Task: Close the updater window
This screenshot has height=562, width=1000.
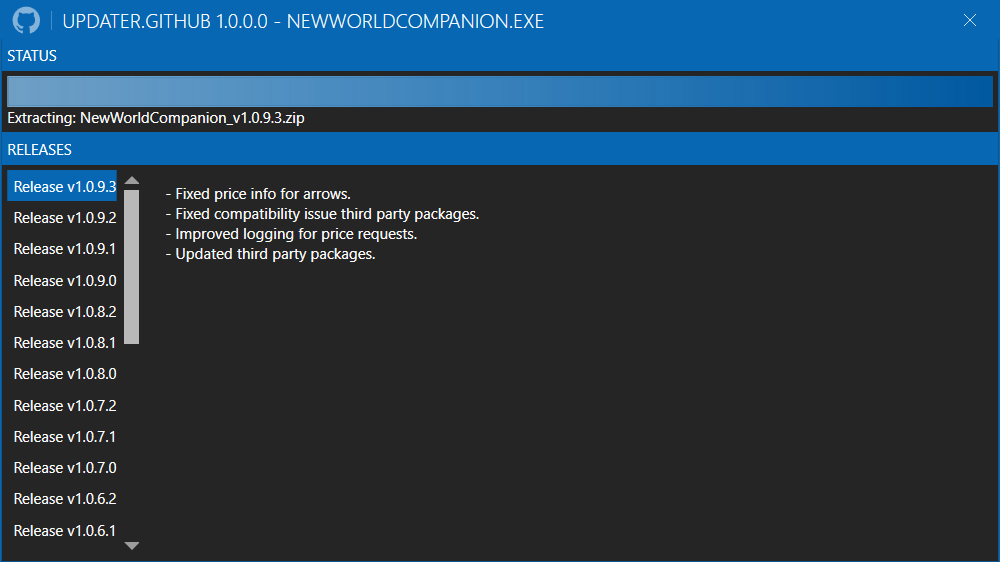Action: tap(969, 20)
